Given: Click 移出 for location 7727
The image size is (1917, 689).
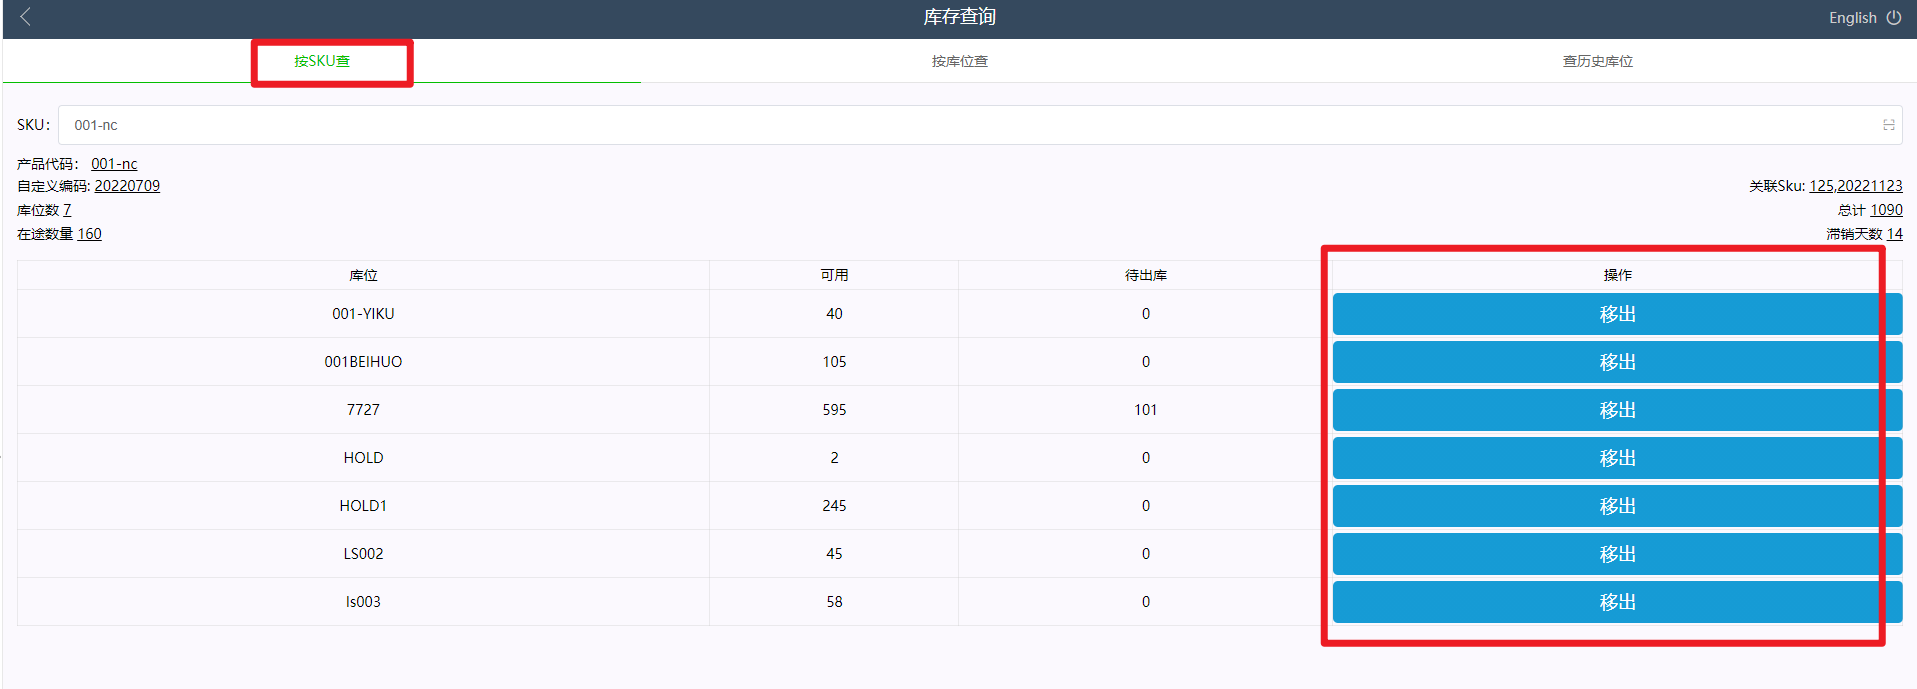Looking at the screenshot, I should [x=1617, y=410].
